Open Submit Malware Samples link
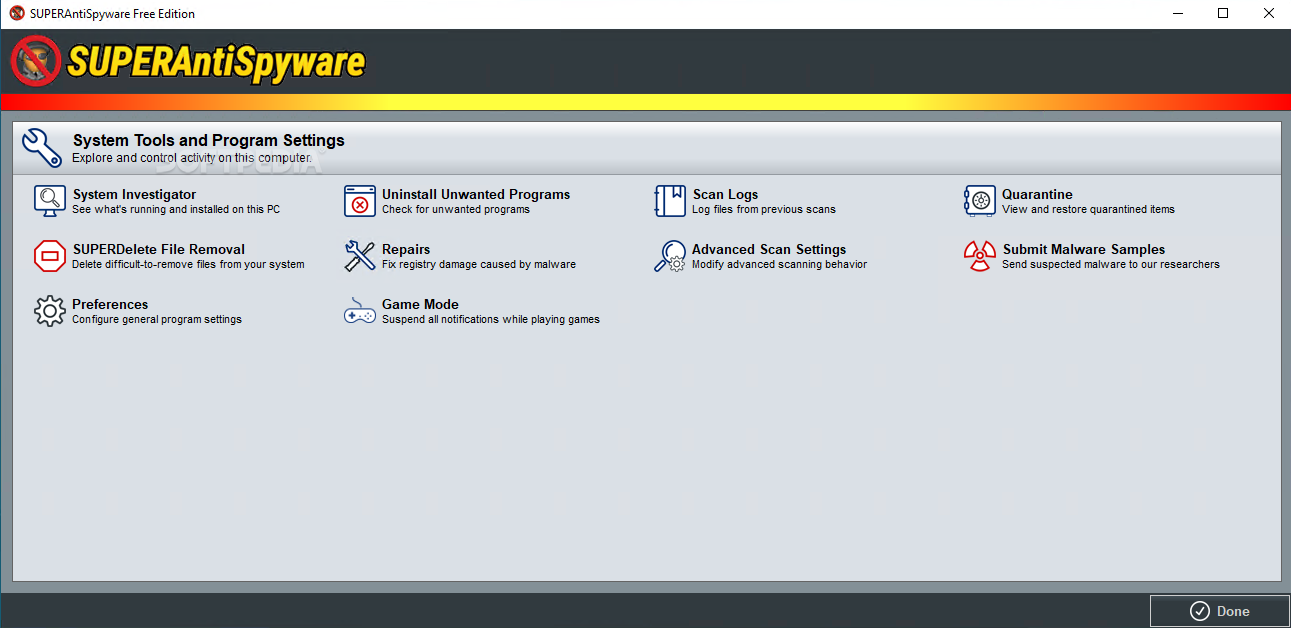This screenshot has height=628, width=1291. coord(1083,249)
